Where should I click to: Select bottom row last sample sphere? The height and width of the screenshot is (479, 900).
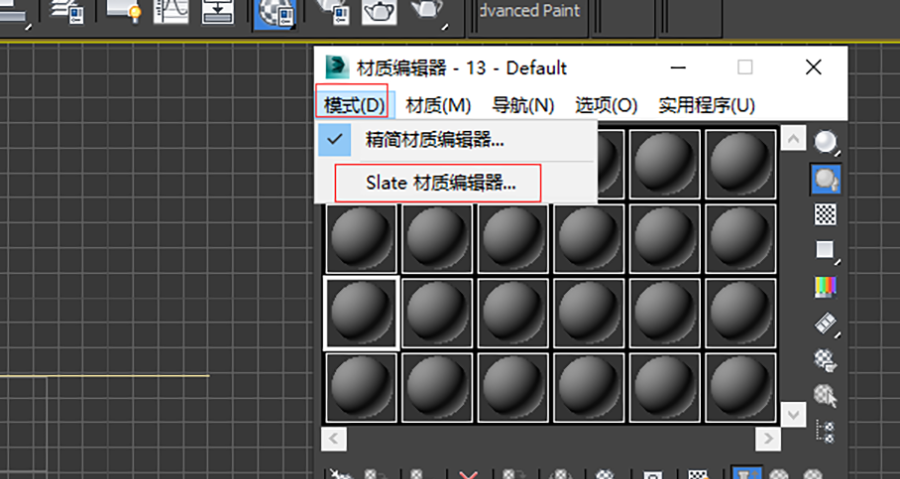[x=740, y=388]
